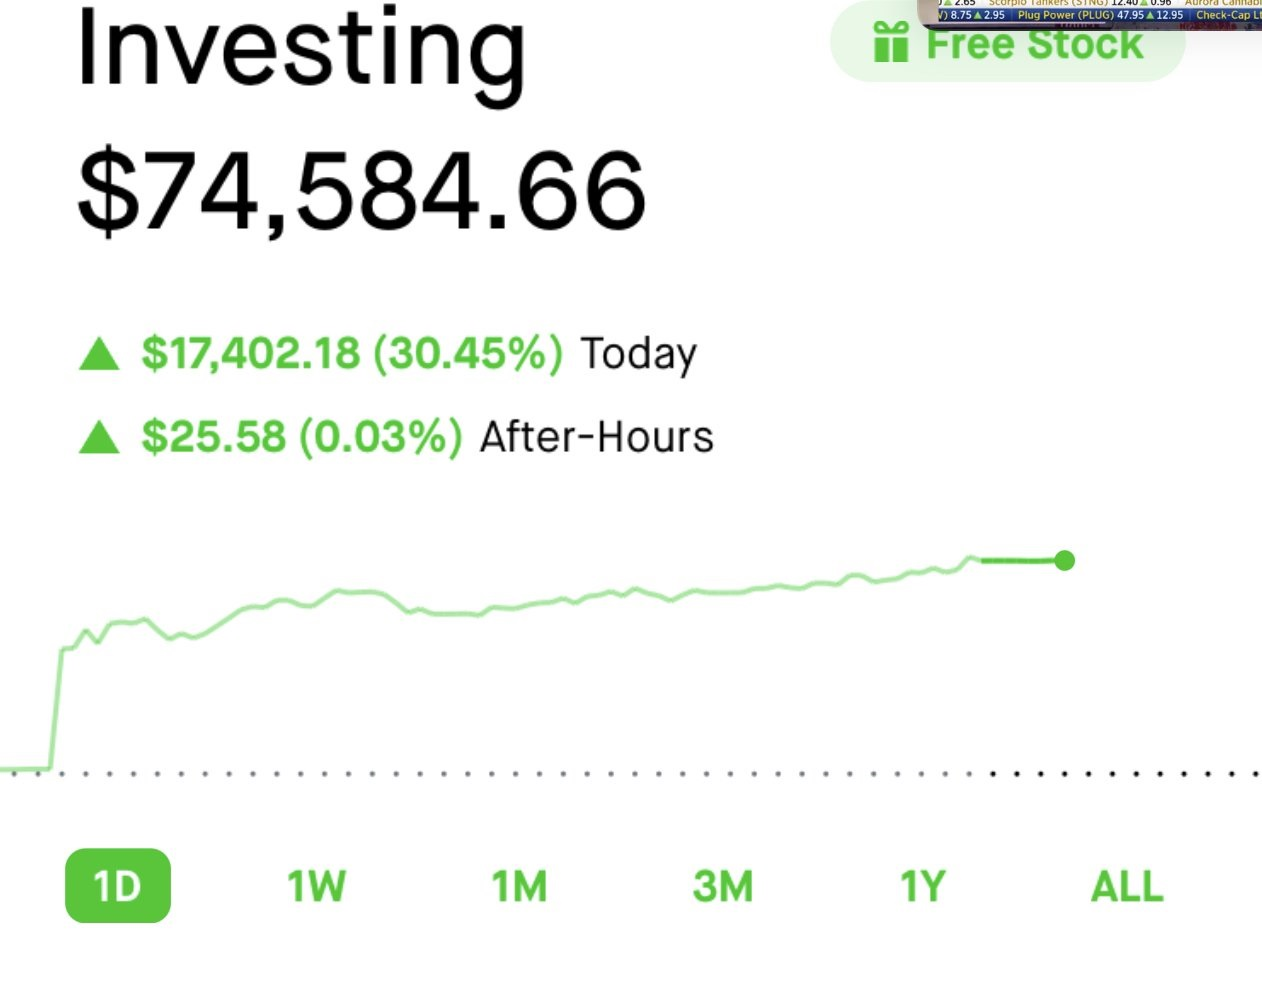Select the 1D time range
Image resolution: width=1262 pixels, height=984 pixels.
click(x=118, y=886)
